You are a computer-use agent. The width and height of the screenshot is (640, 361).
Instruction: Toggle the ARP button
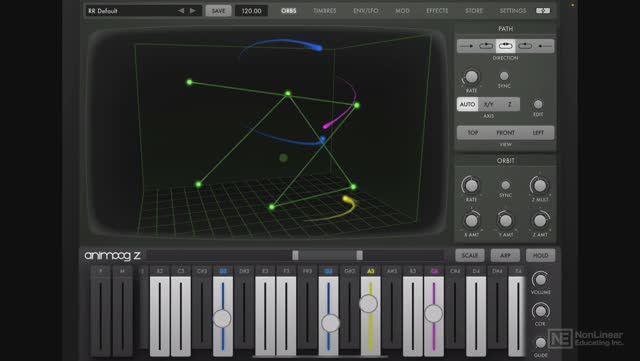tap(505, 255)
